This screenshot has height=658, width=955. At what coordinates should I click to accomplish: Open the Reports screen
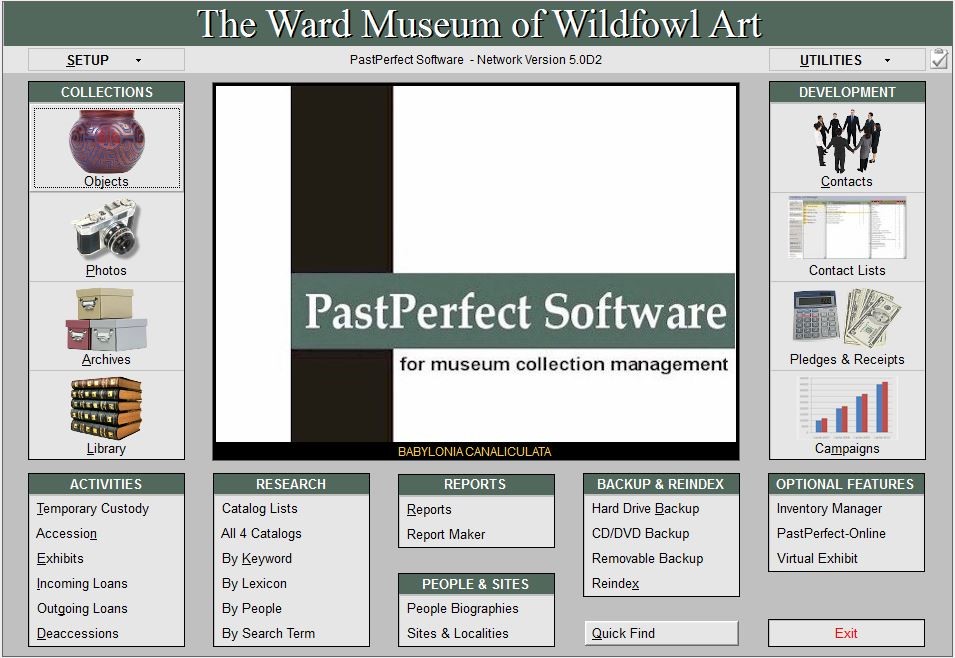coord(429,509)
